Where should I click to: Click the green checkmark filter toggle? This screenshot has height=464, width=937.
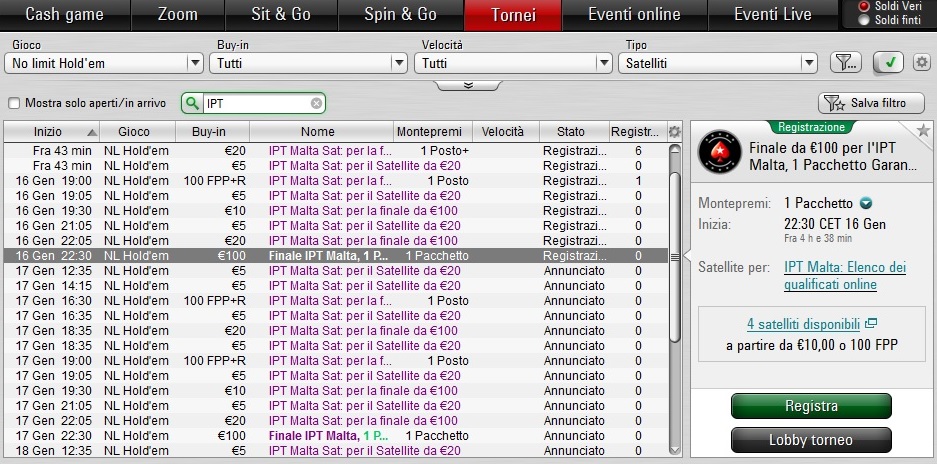889,62
